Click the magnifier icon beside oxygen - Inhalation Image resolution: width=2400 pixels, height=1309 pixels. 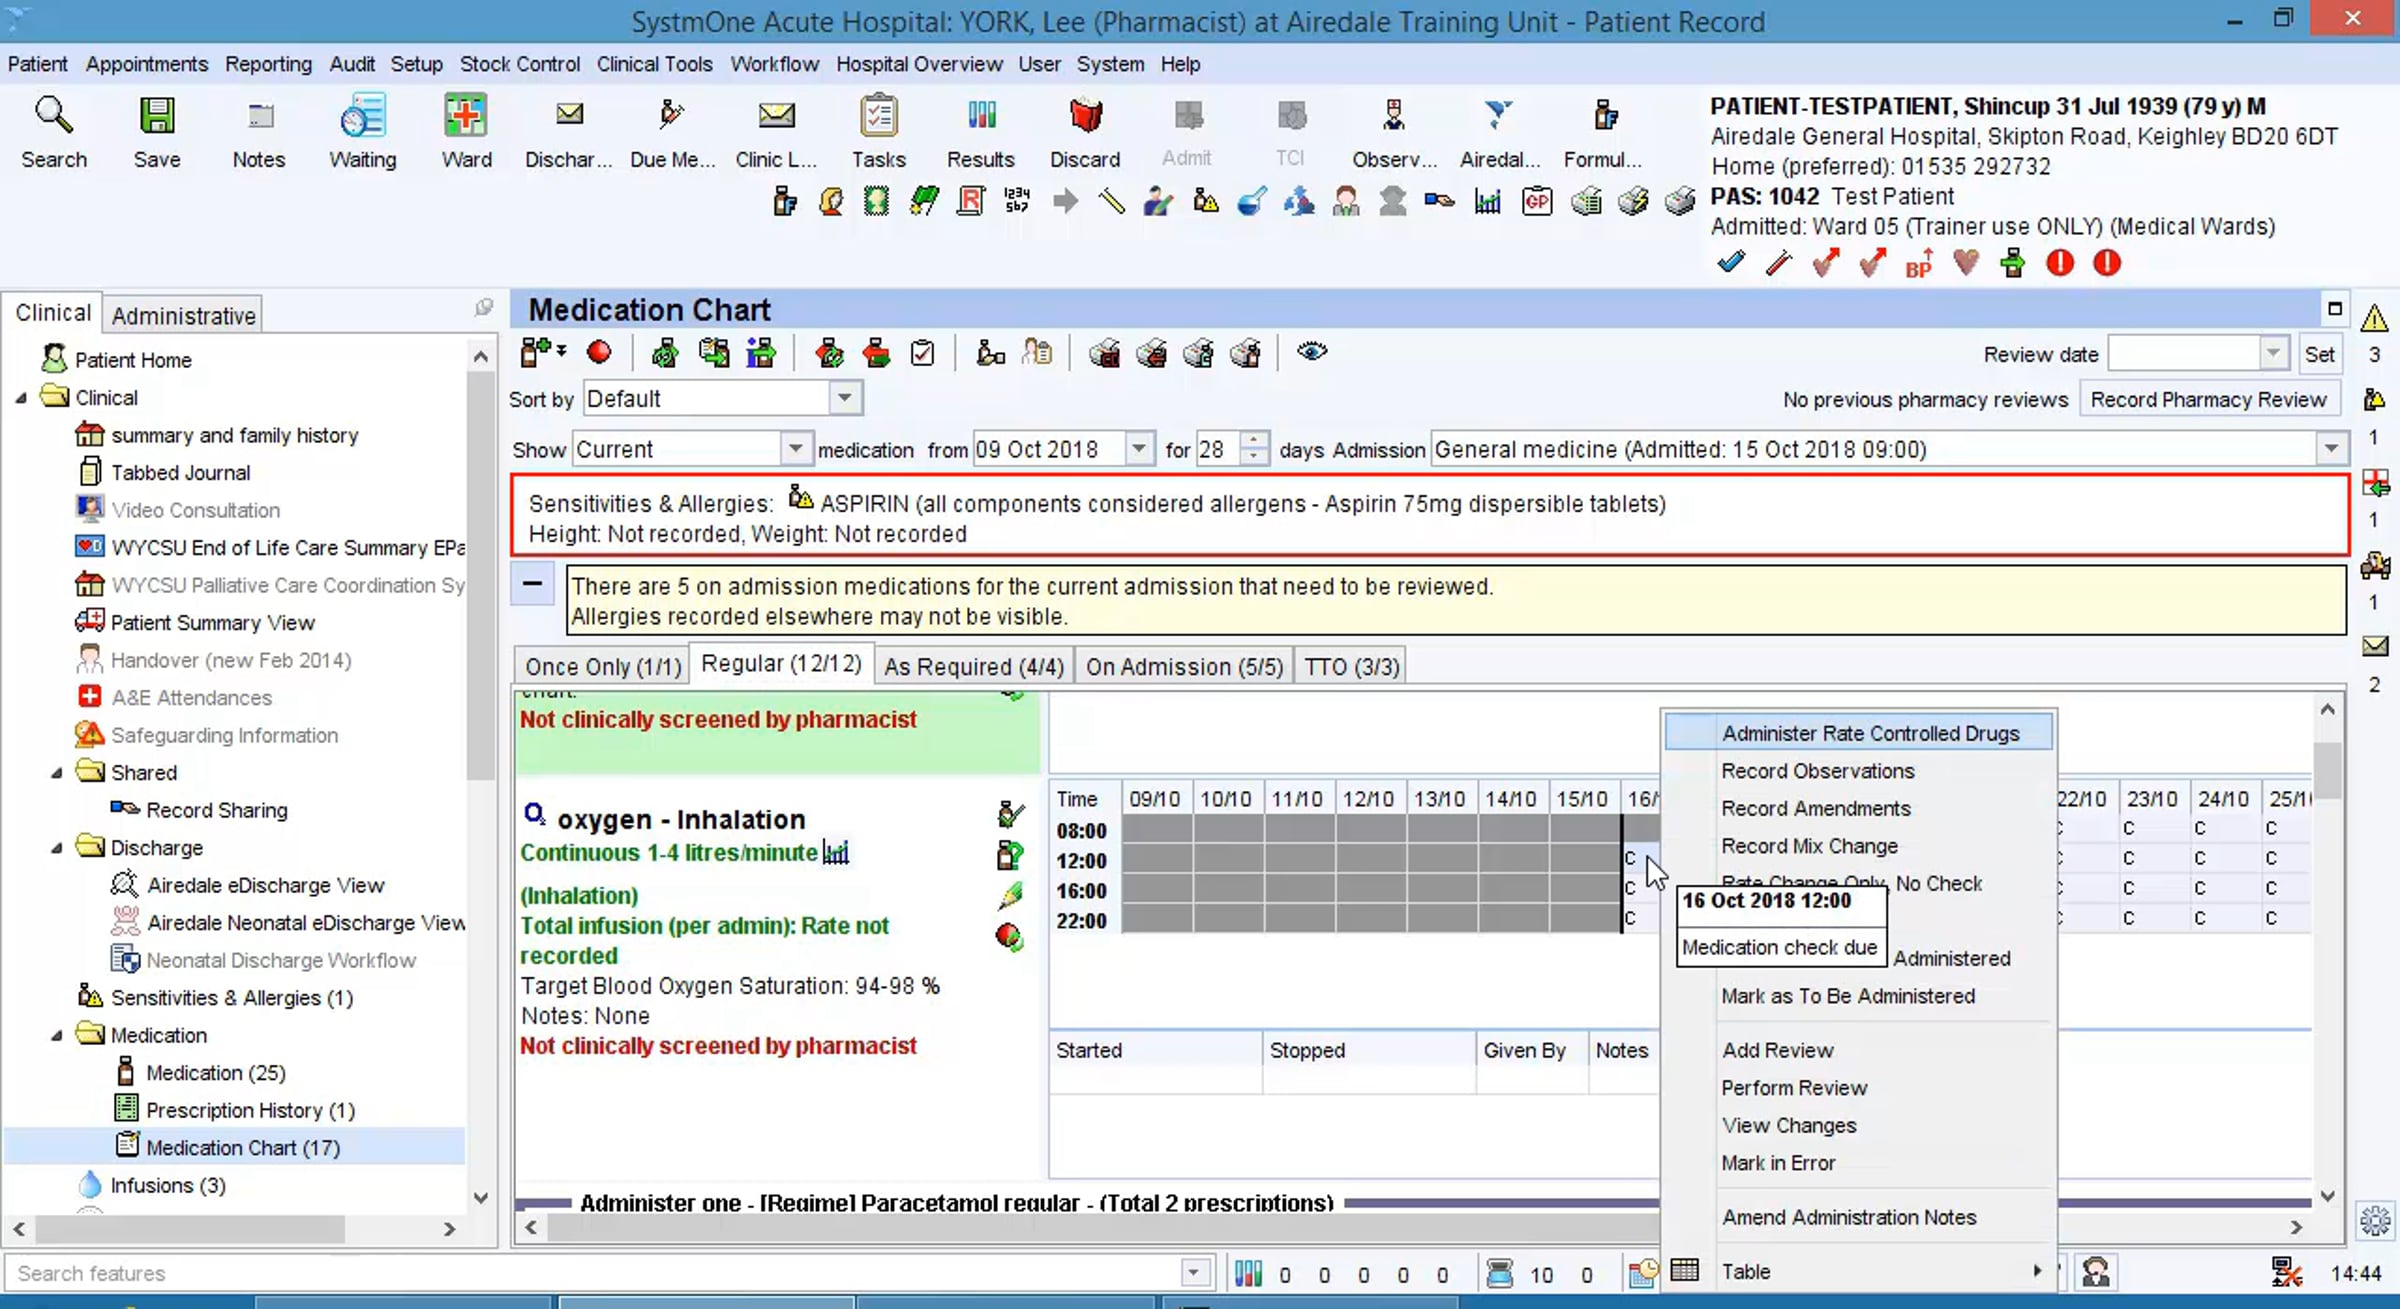point(535,815)
